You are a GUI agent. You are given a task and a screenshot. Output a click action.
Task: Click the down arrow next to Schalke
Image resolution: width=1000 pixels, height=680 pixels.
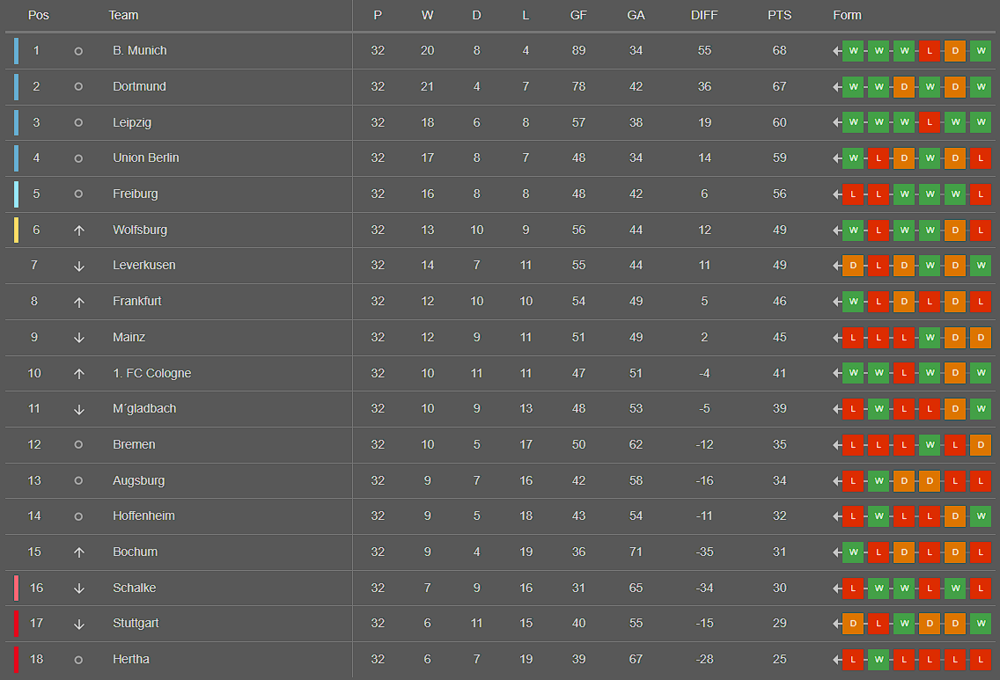79,588
